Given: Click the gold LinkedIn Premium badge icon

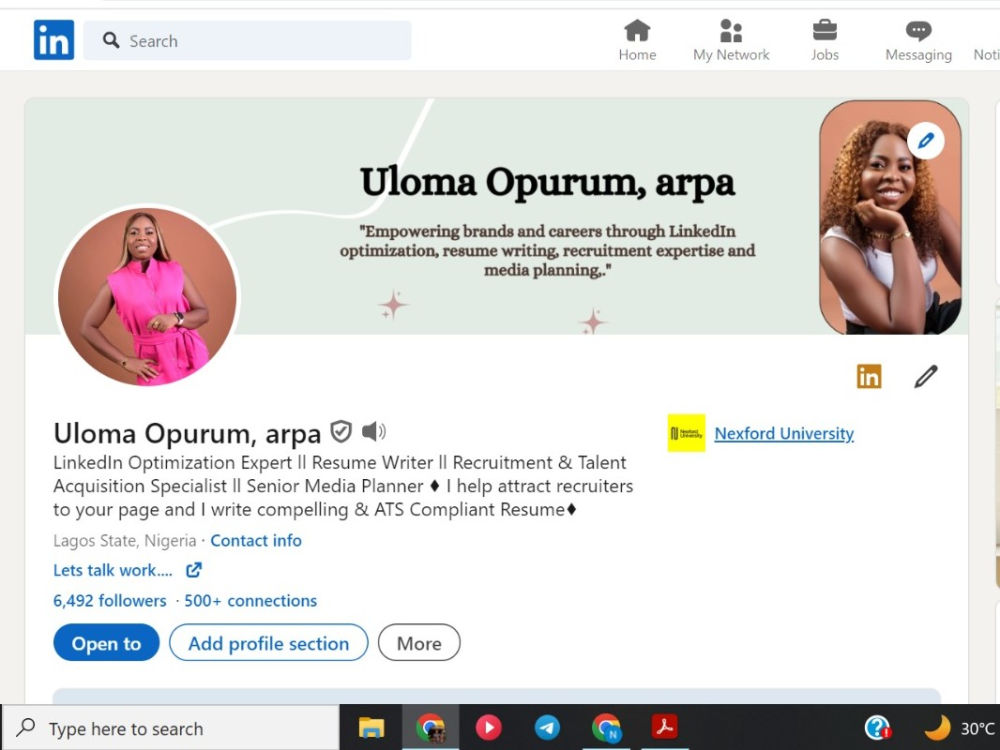Looking at the screenshot, I should point(869,376).
